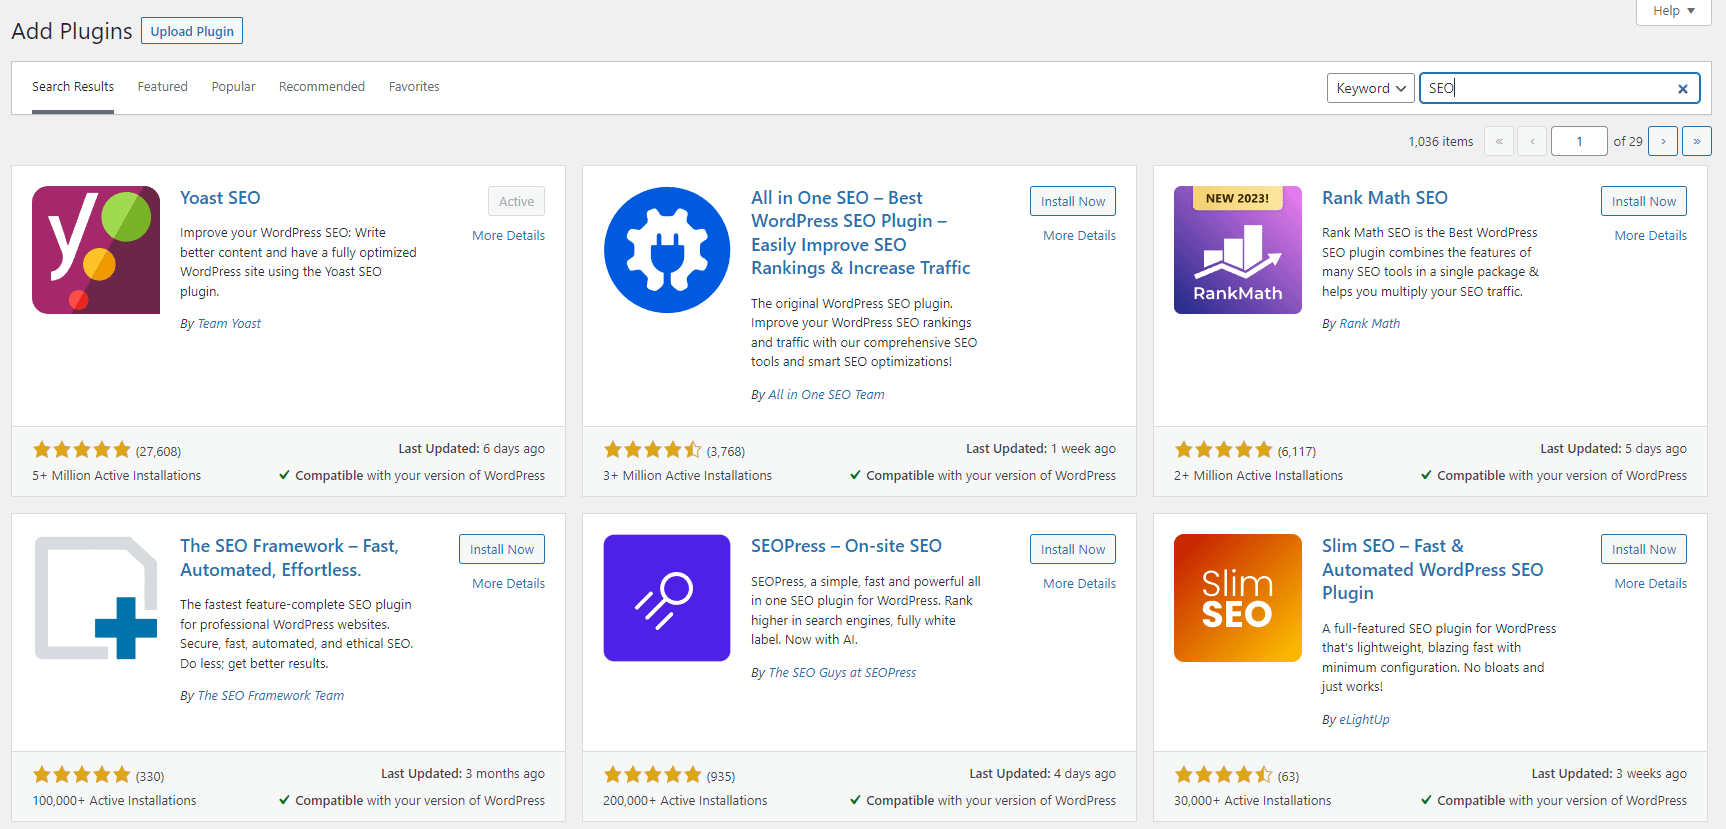View More Details for Rank Math SEO
Viewport: 1726px width, 829px height.
point(1650,236)
